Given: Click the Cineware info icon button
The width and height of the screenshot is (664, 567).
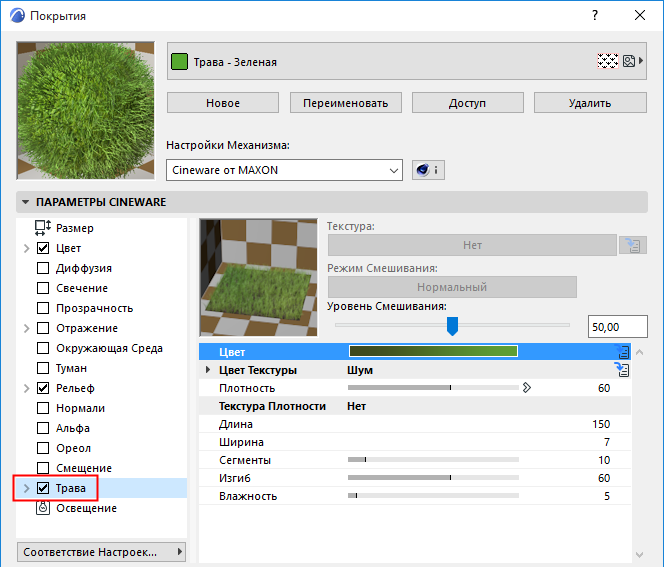Looking at the screenshot, I should click(x=428, y=170).
